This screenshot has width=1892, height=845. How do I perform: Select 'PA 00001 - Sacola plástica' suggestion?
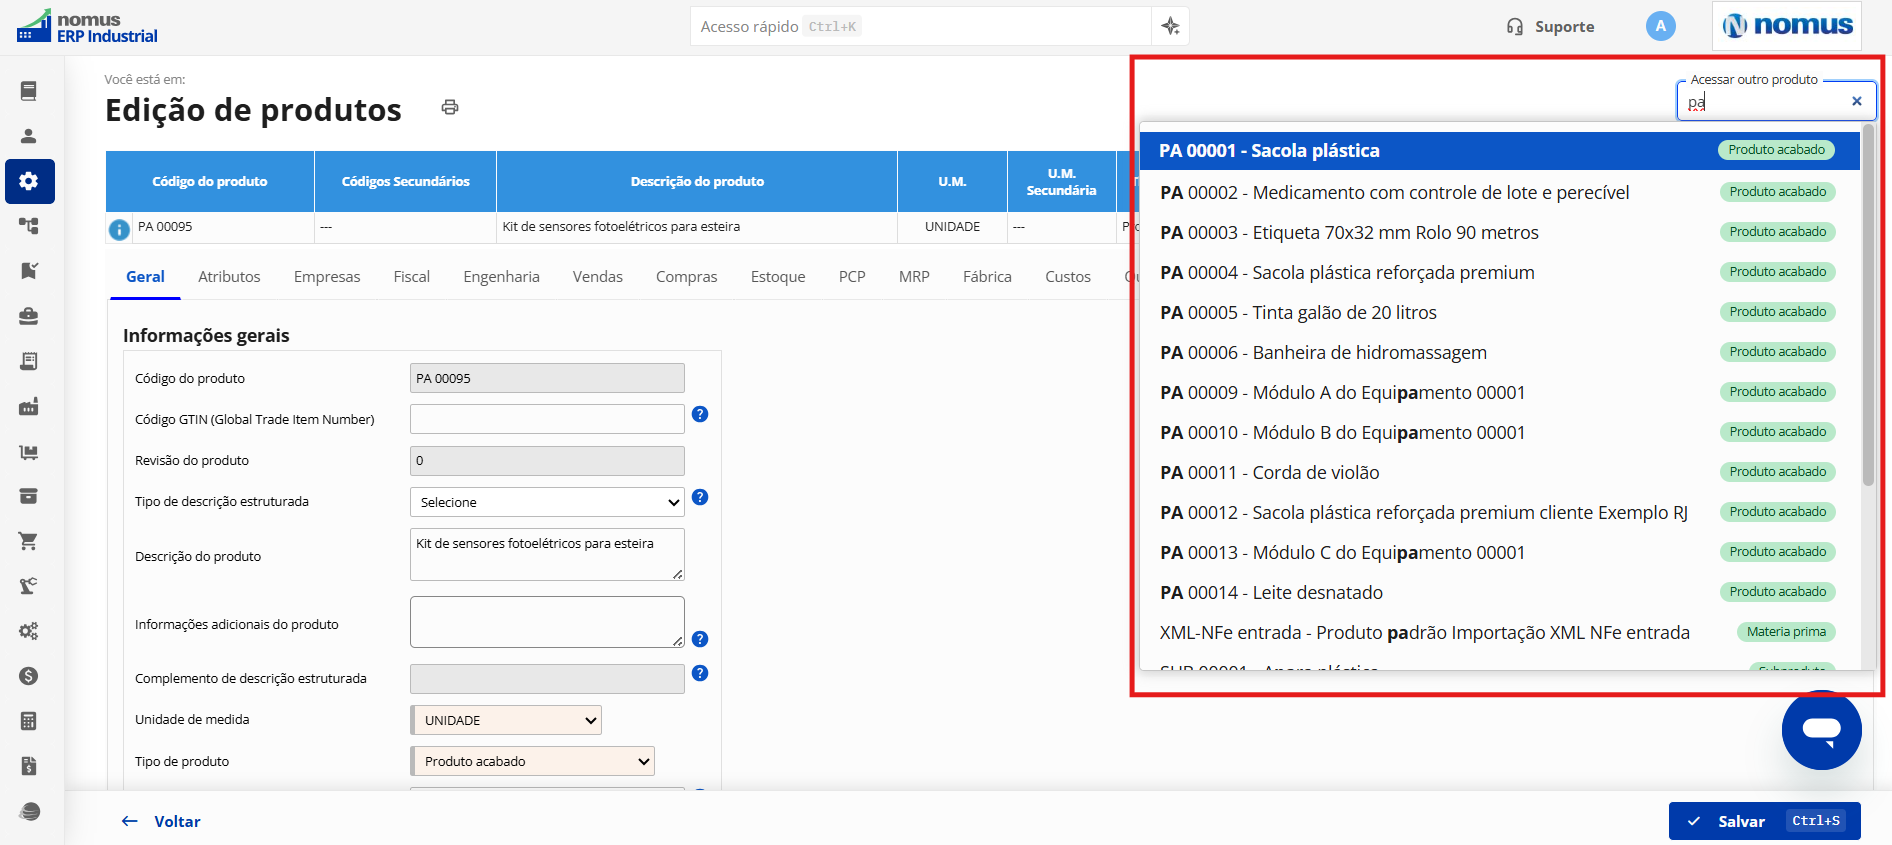point(1500,150)
